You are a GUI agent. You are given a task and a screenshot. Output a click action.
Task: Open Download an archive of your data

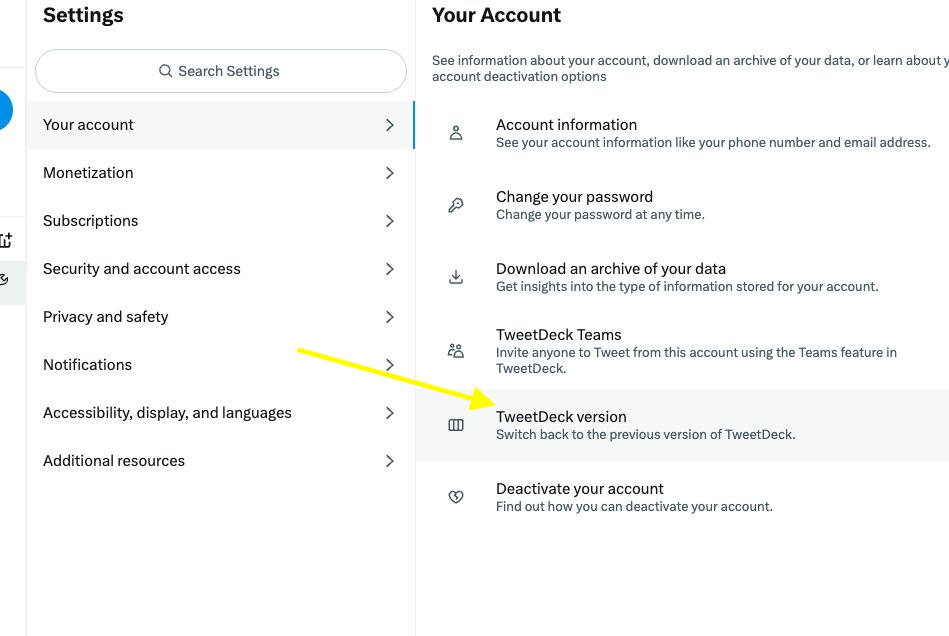pyautogui.click(x=611, y=269)
